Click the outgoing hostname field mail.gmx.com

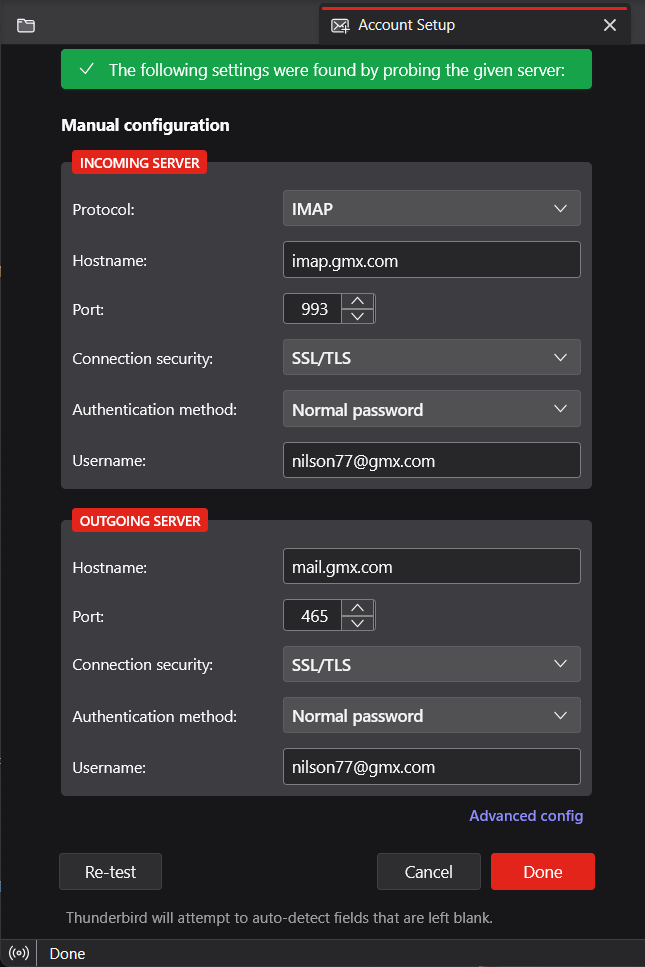[x=431, y=566]
